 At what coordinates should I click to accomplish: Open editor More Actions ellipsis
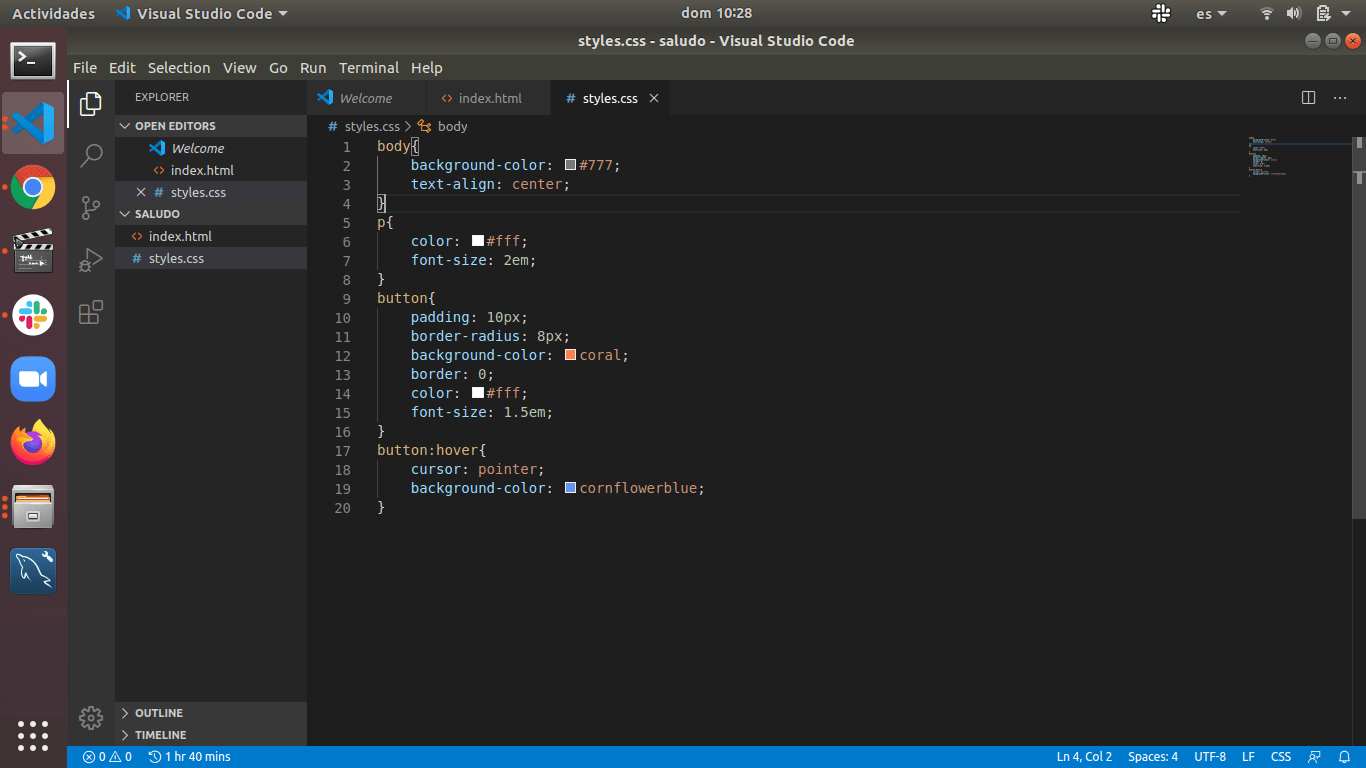[x=1340, y=98]
